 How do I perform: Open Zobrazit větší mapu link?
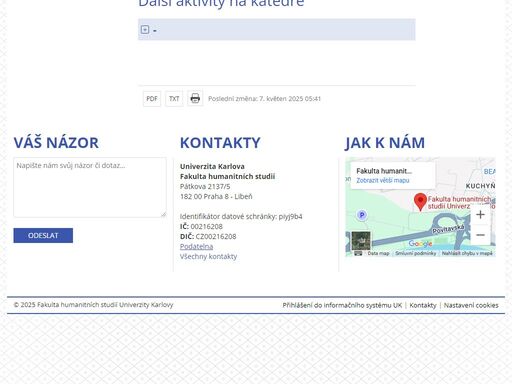(x=383, y=180)
